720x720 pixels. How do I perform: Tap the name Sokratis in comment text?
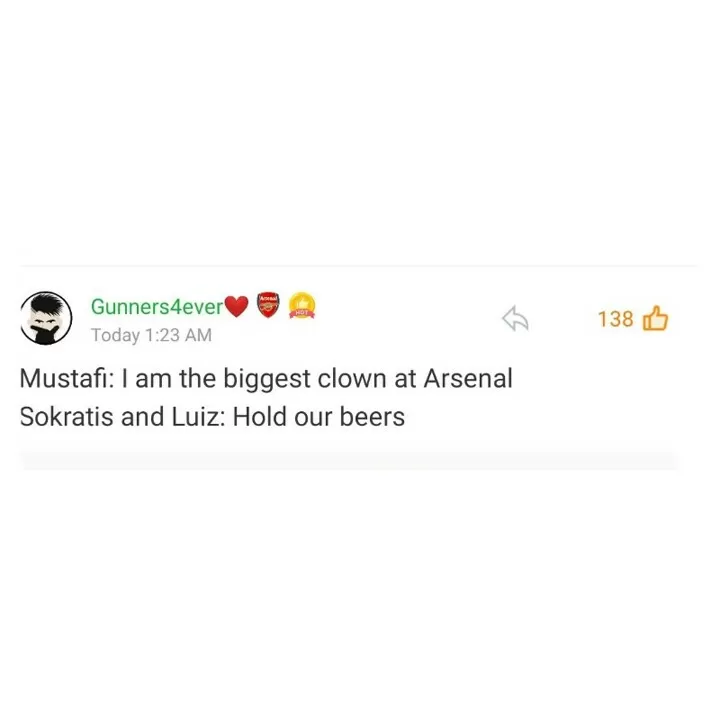coord(66,417)
